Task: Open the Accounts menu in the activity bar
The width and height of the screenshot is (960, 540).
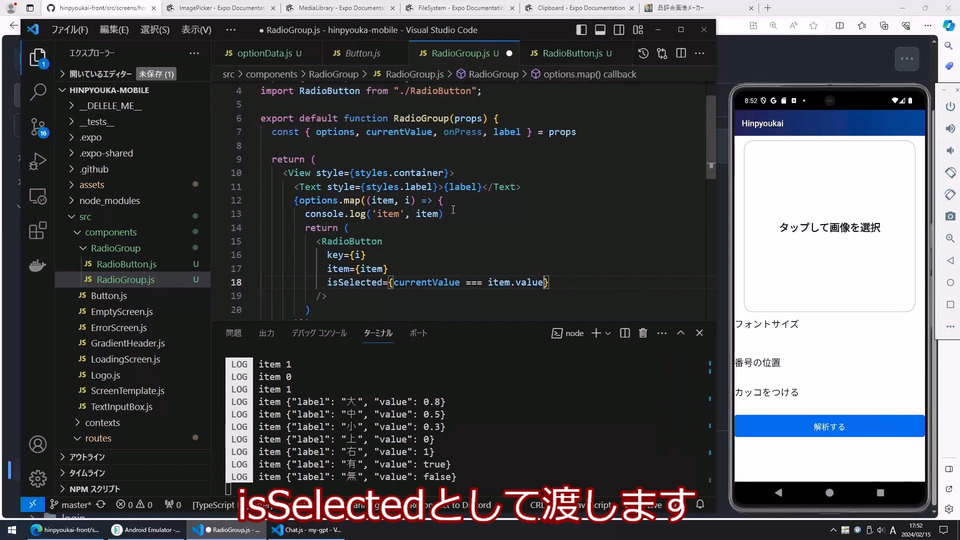Action: [38, 444]
